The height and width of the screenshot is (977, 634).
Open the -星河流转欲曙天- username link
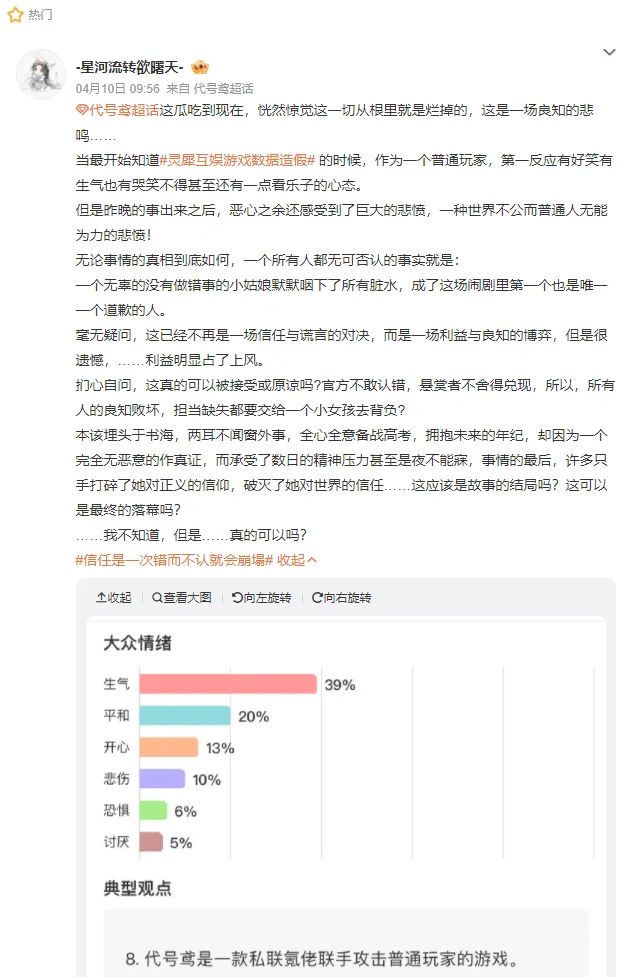point(129,67)
